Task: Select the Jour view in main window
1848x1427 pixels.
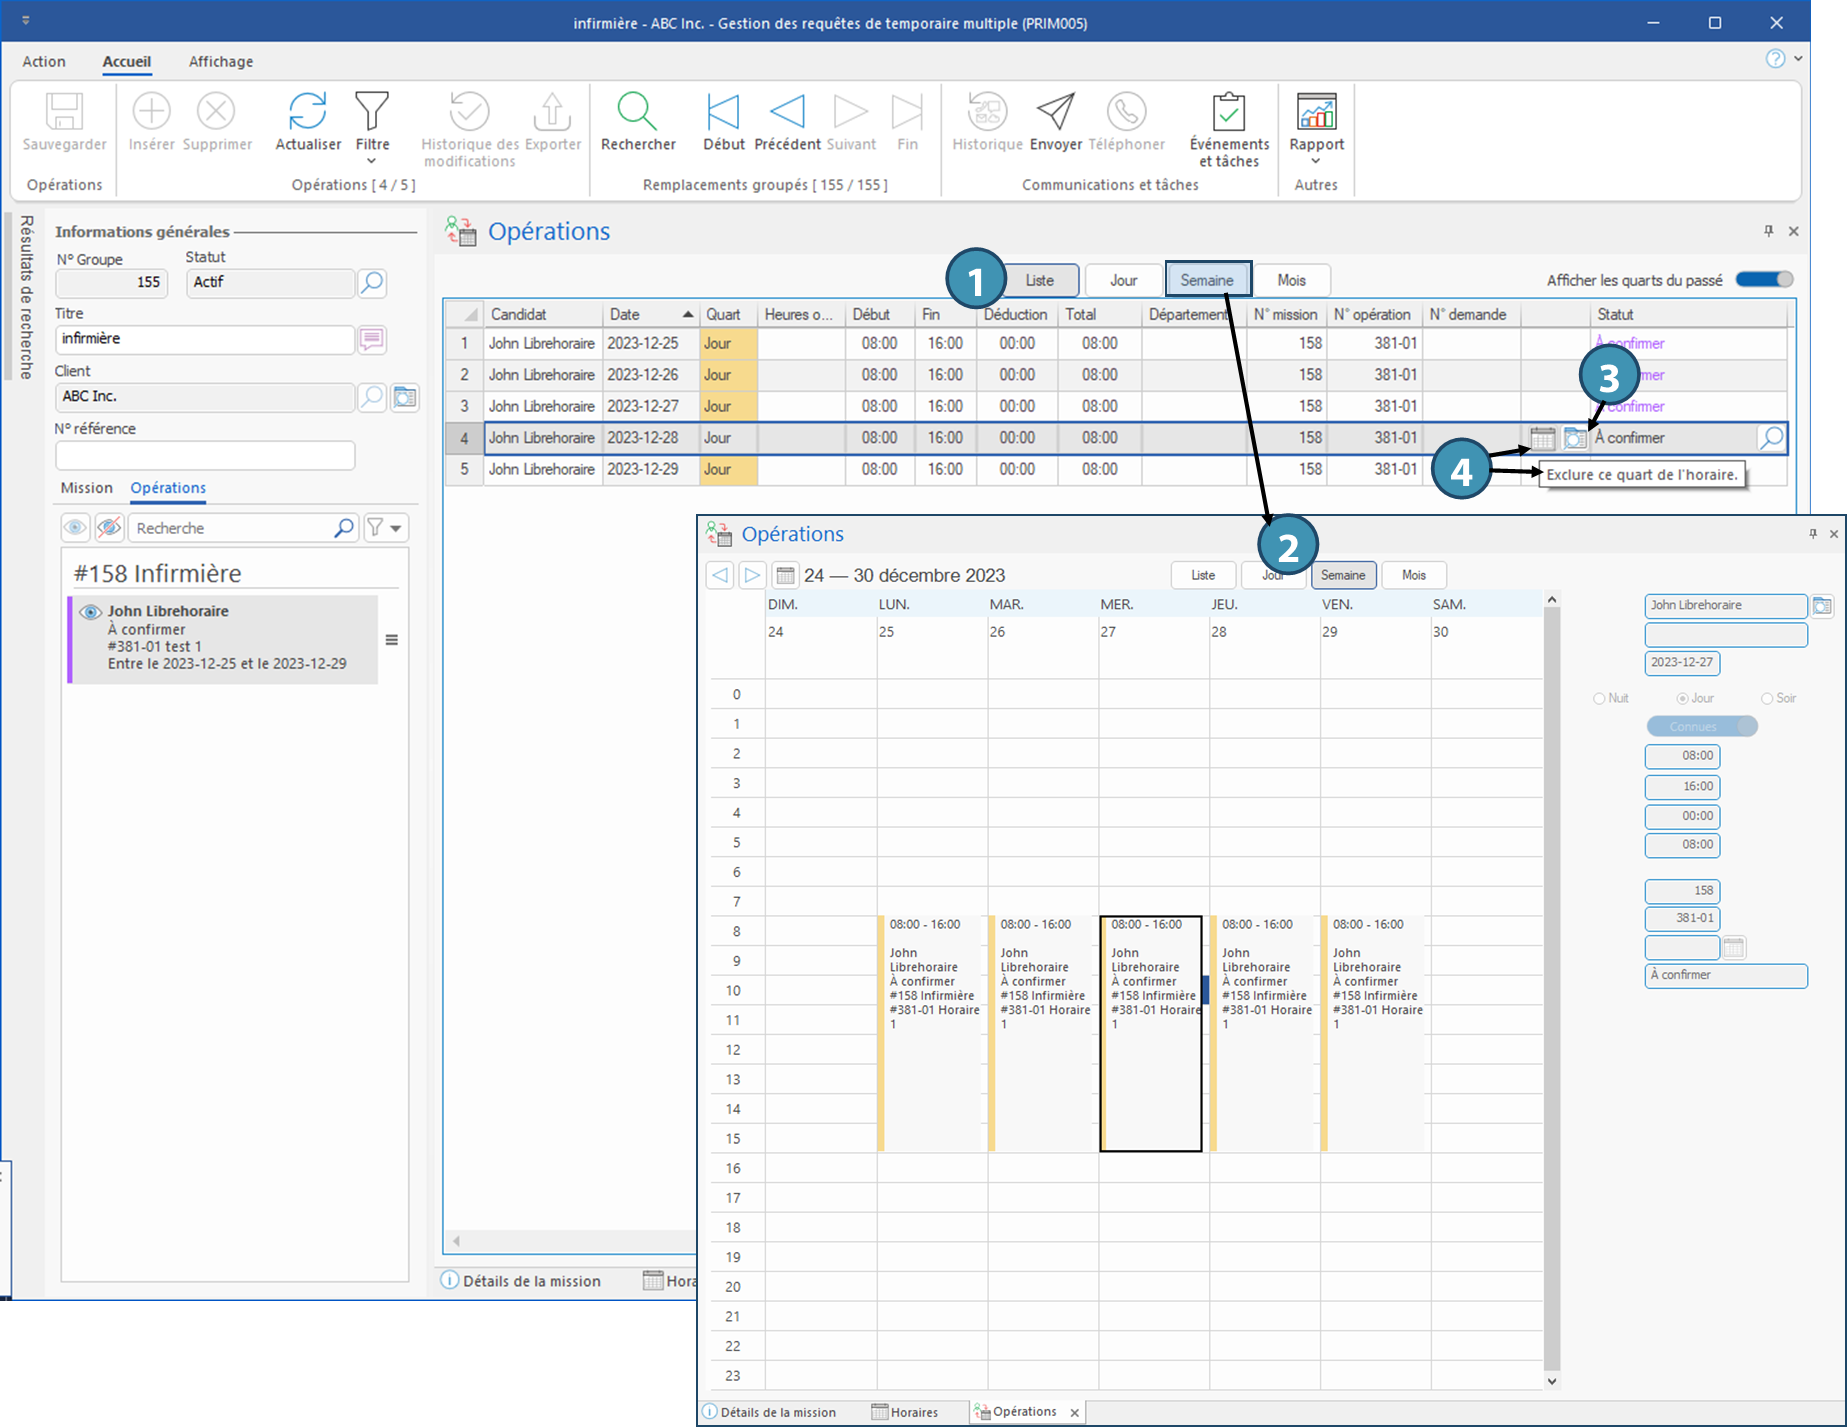Action: click(x=1123, y=280)
